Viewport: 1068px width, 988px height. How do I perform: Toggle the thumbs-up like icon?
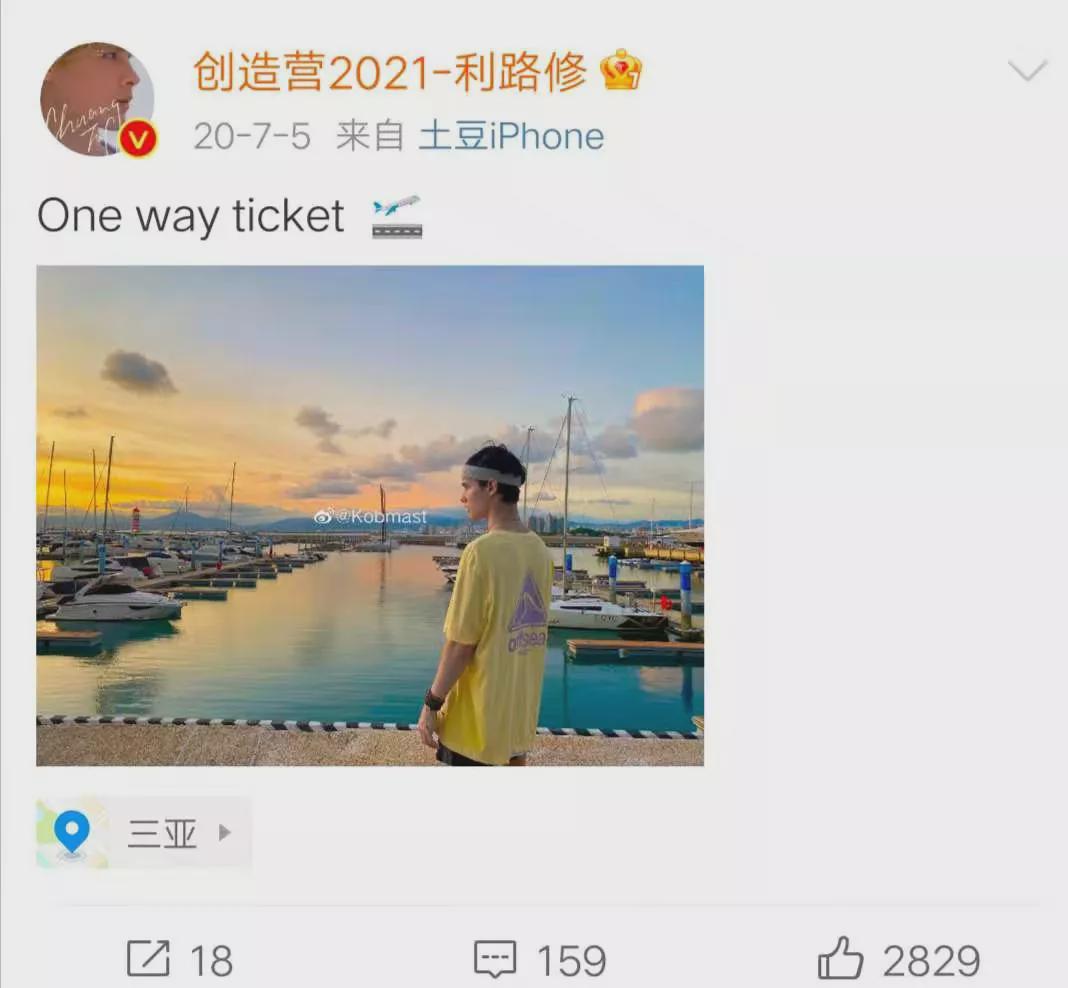[841, 957]
